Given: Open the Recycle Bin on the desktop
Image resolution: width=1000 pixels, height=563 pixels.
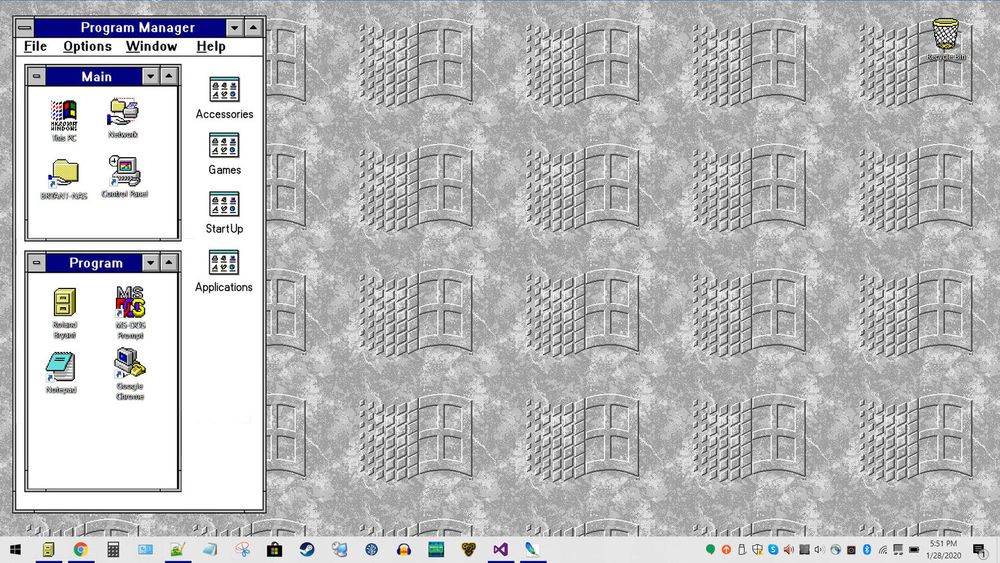Looking at the screenshot, I should (x=945, y=35).
